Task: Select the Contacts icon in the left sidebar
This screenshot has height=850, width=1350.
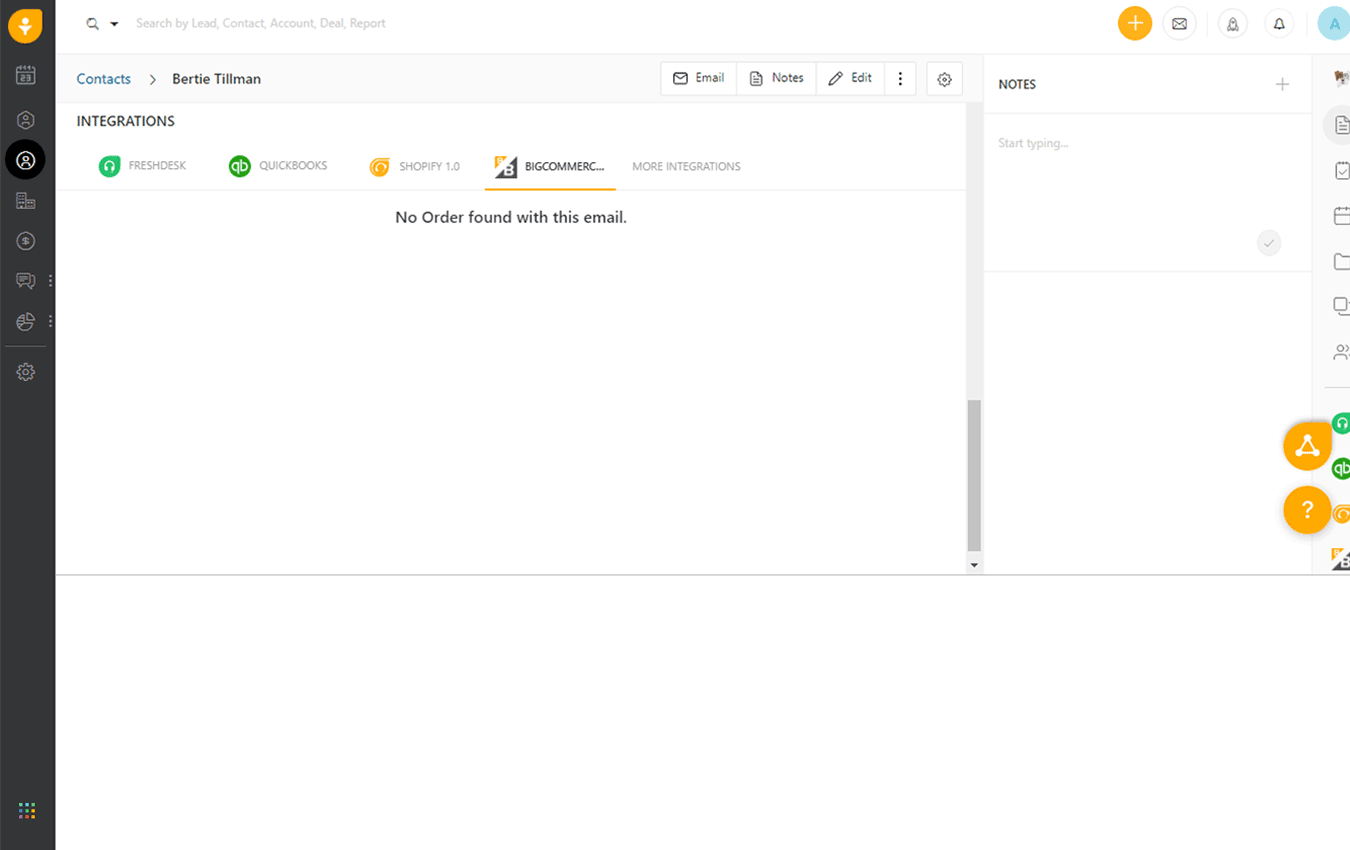Action: [25, 159]
